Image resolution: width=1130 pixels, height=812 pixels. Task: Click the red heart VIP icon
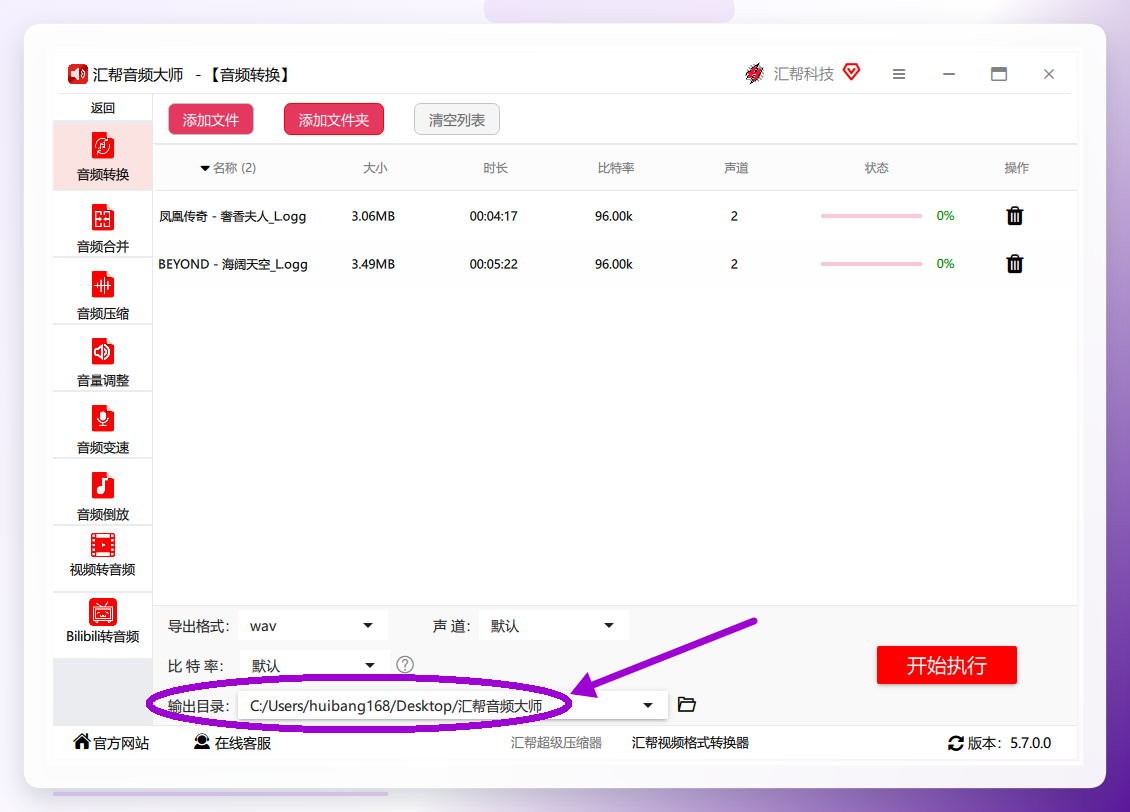point(852,72)
